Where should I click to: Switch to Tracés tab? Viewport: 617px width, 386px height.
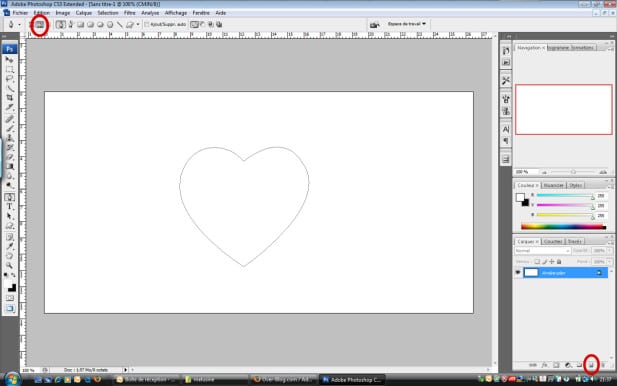coord(575,241)
